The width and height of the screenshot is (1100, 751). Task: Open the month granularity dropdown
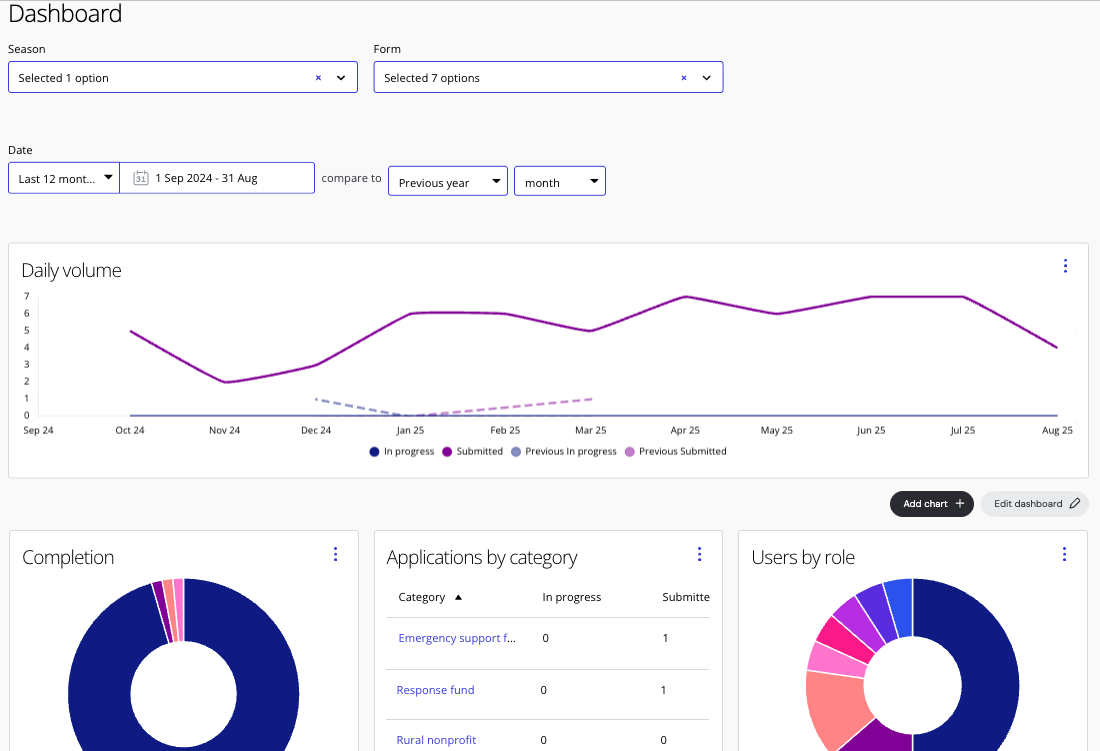(x=559, y=181)
